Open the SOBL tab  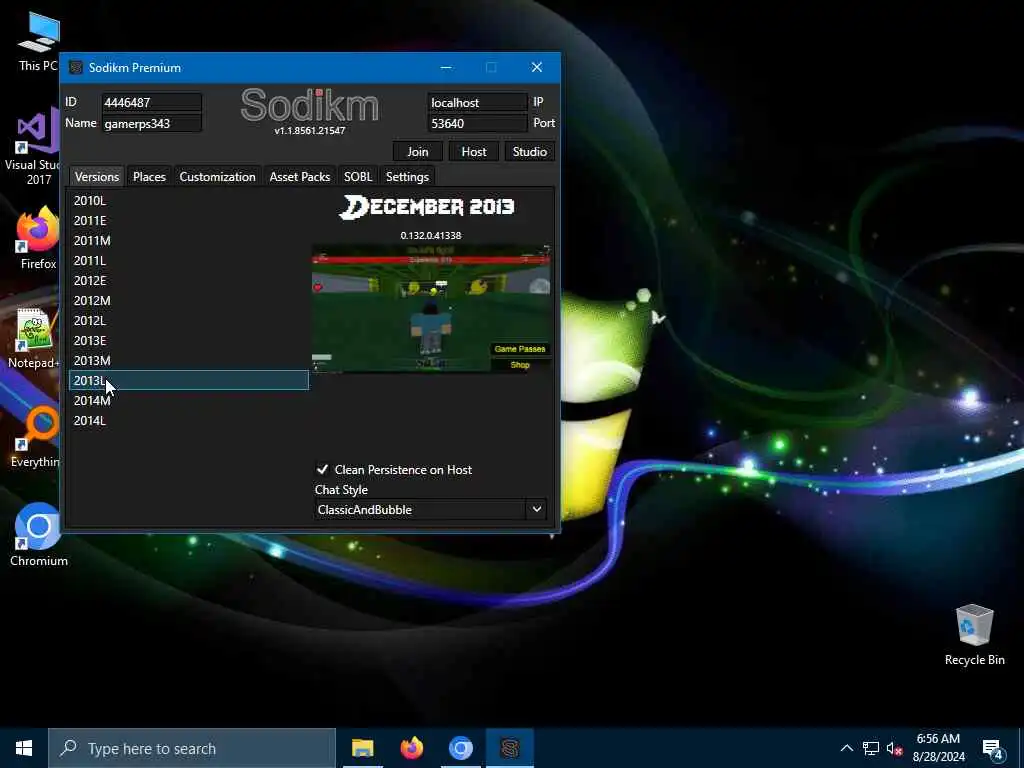pyautogui.click(x=358, y=176)
